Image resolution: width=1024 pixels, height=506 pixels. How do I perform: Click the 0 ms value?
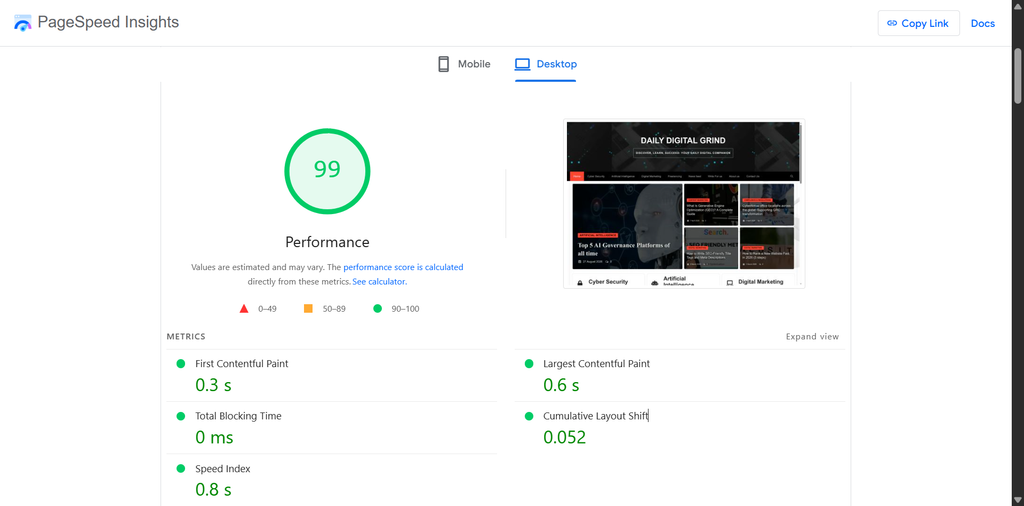(x=214, y=437)
